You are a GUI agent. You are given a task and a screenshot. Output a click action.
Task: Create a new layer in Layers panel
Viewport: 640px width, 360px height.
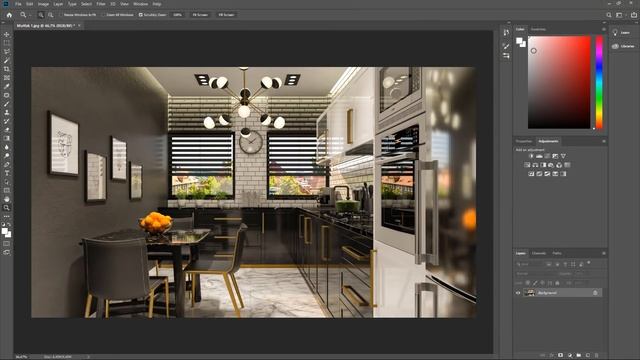tap(588, 356)
